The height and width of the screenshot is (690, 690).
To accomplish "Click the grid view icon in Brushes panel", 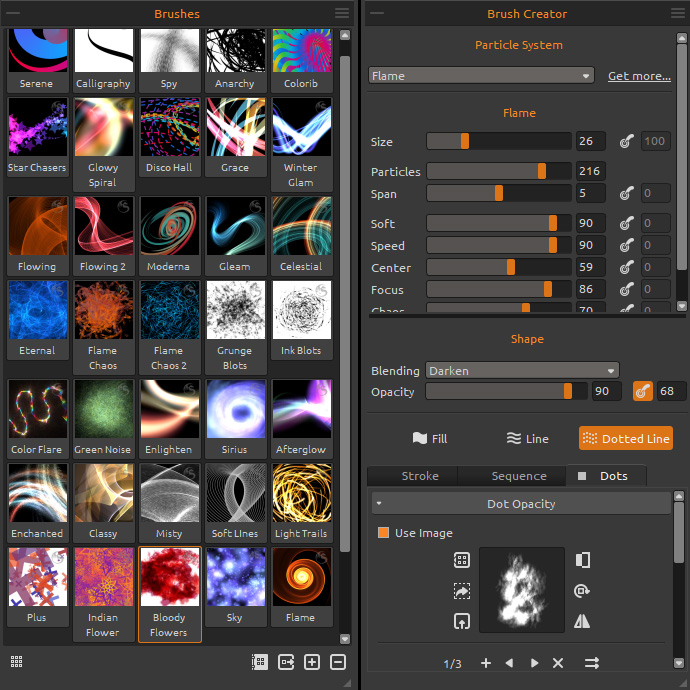I will point(17,661).
